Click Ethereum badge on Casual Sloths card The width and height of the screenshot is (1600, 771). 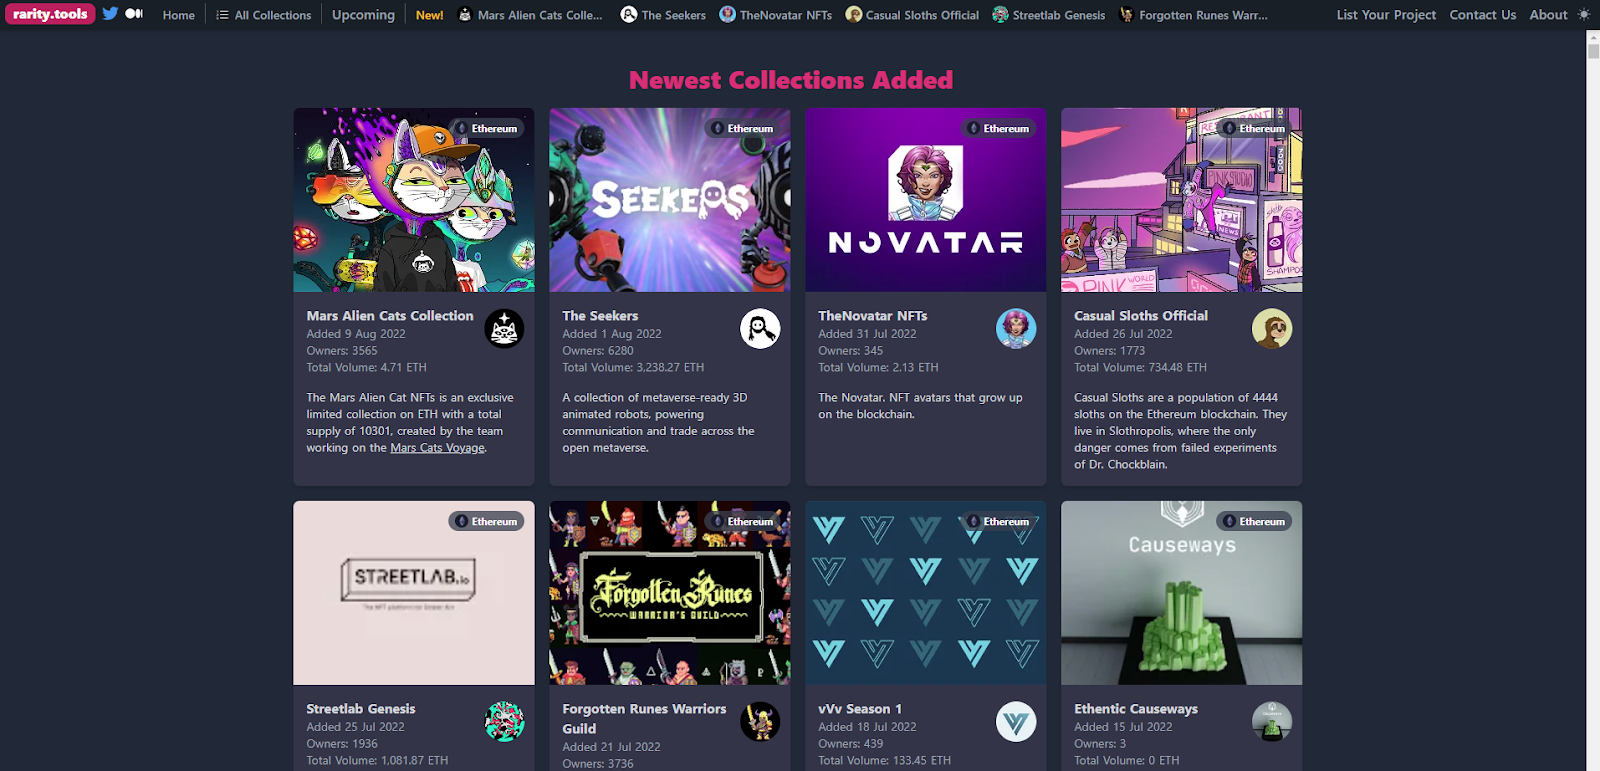click(1254, 128)
